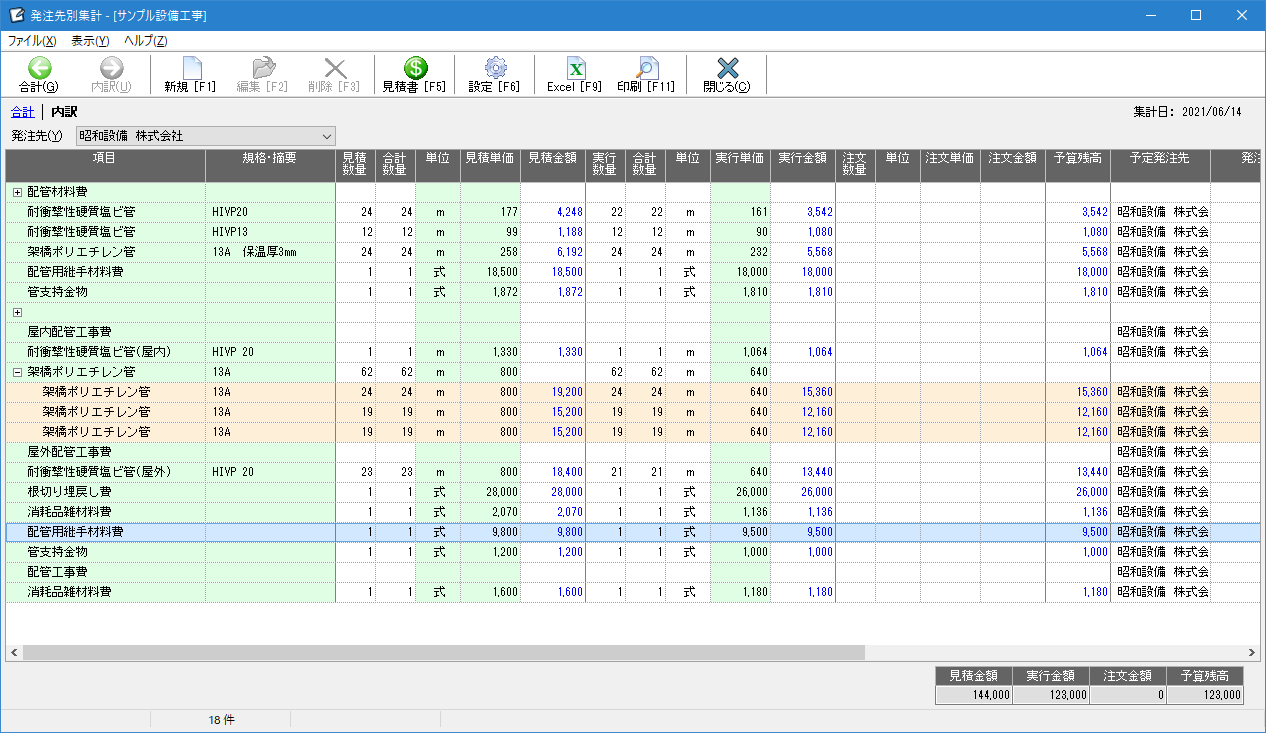Click 閉じる X icon in toolbar
Viewport: 1266px width, 733px height.
coord(727,67)
